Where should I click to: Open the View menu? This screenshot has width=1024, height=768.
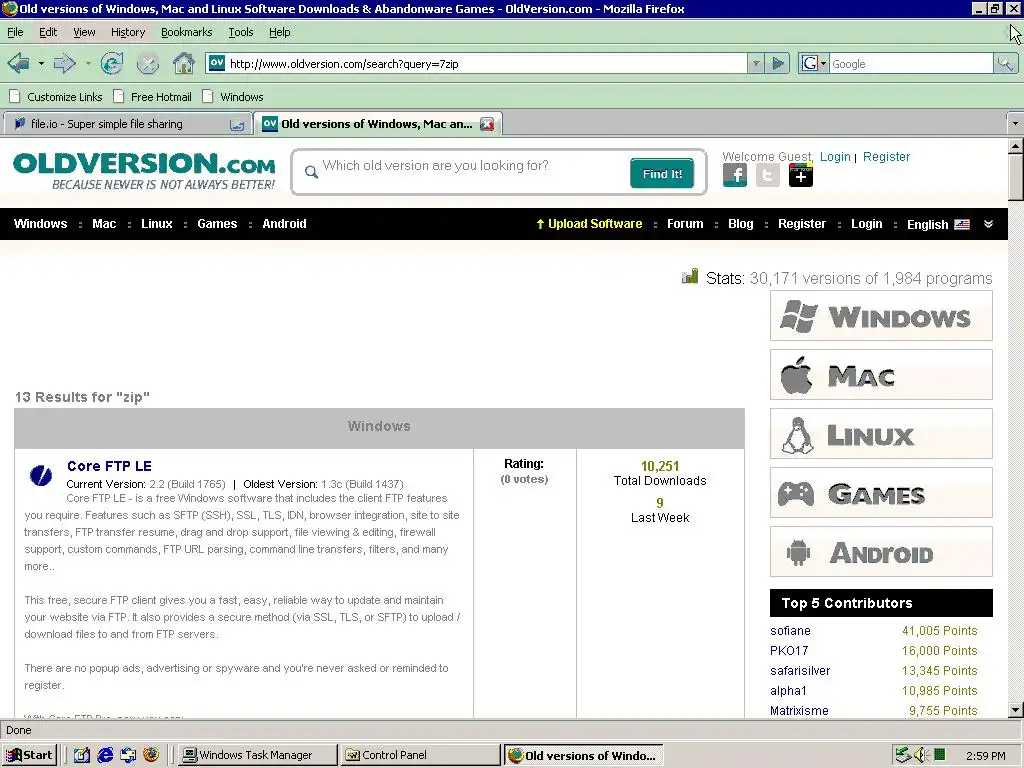click(84, 32)
